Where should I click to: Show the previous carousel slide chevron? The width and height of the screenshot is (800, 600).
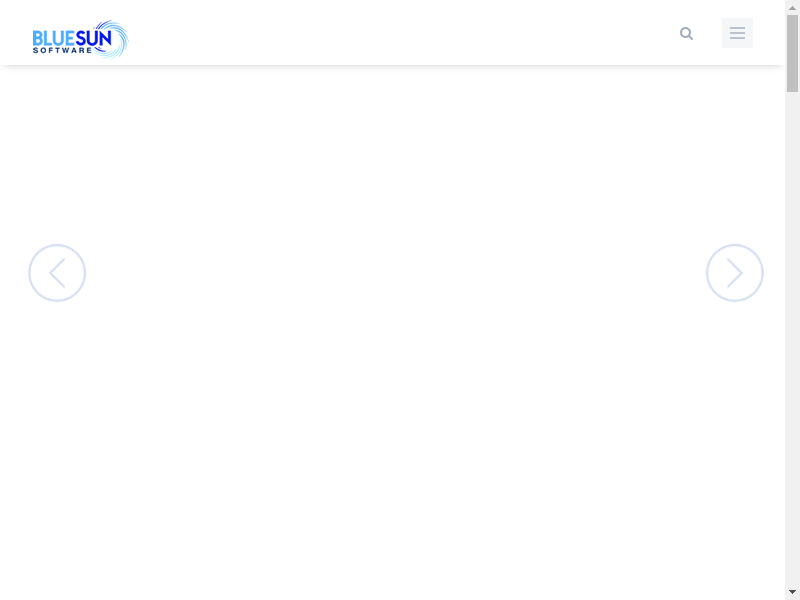click(x=57, y=273)
